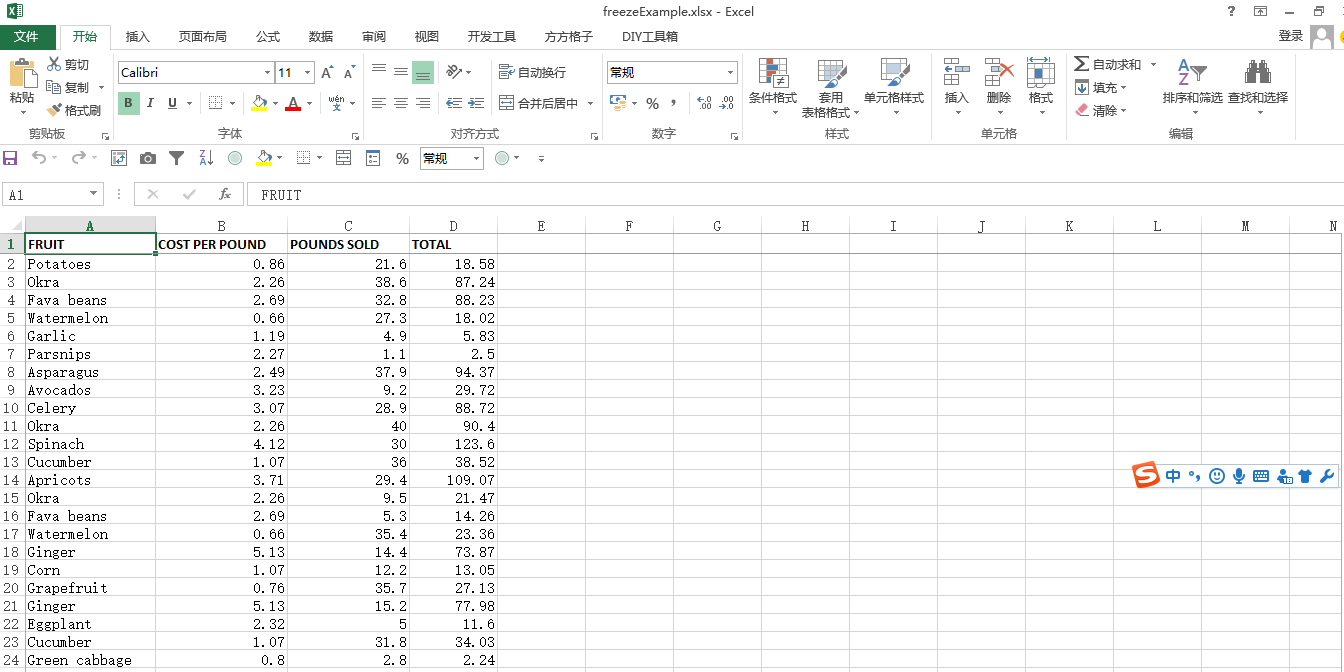Screen dimensions: 1344x672
Task: Click the underline U button
Action: click(172, 103)
